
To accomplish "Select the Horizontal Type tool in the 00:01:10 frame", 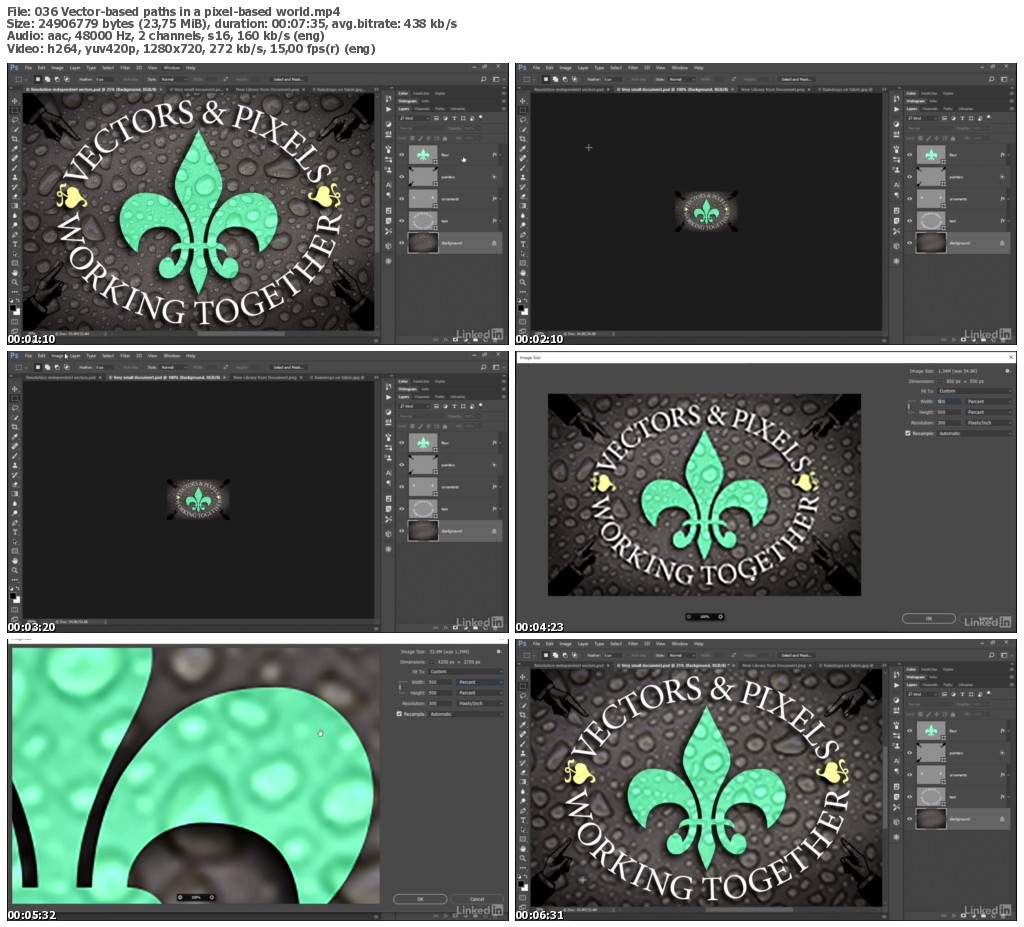I will coord(14,244).
